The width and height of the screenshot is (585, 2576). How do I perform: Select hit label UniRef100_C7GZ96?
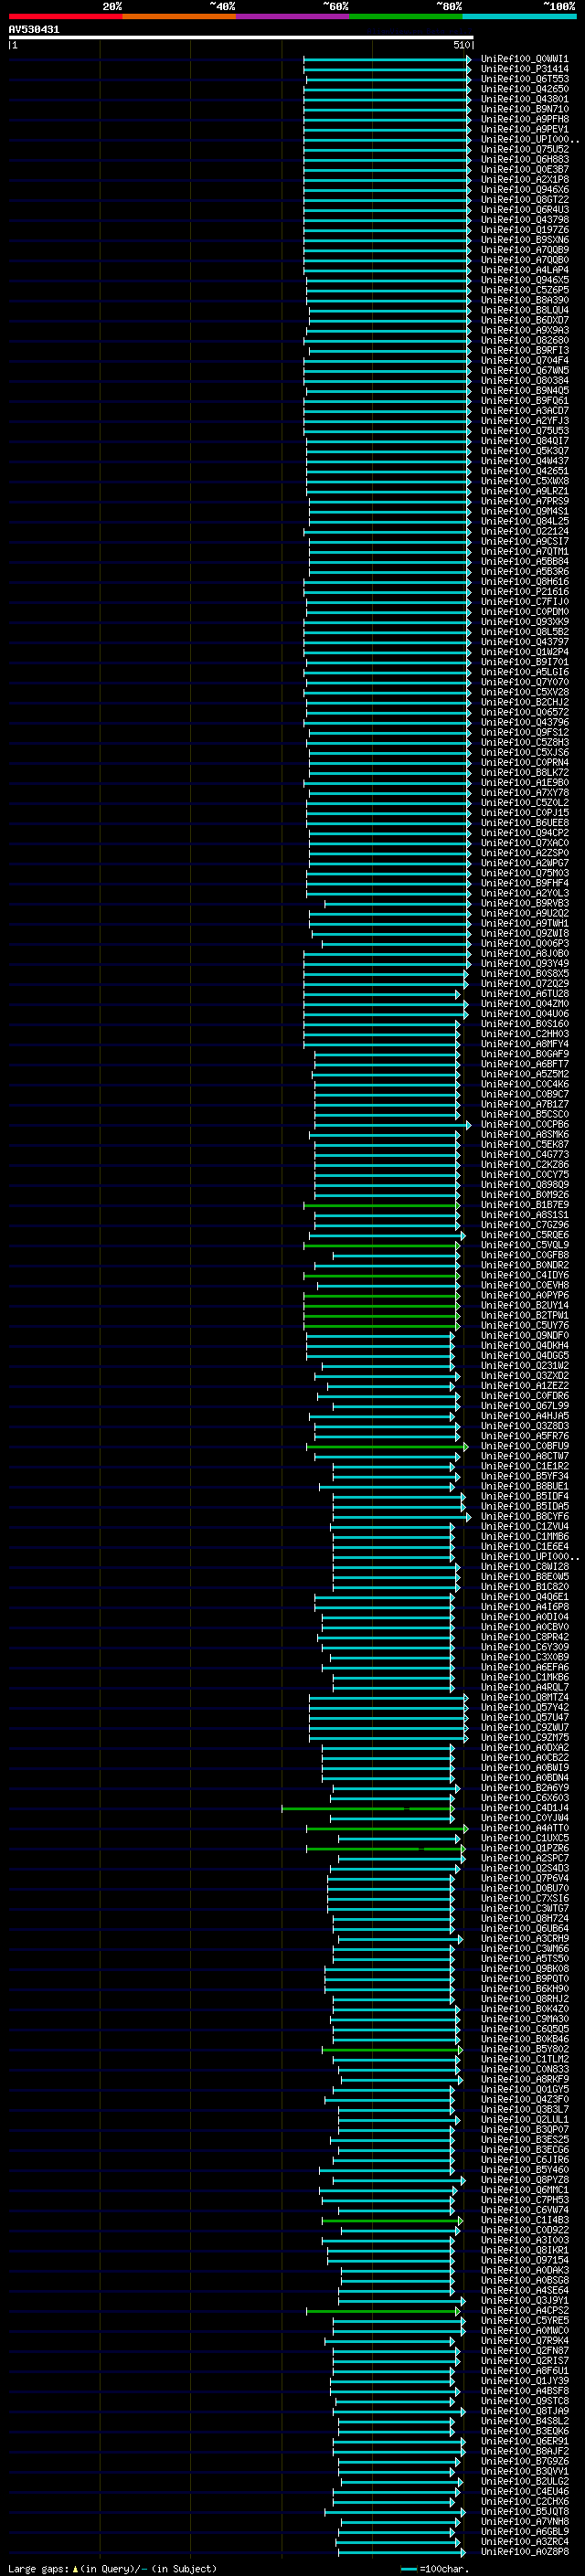point(525,1225)
